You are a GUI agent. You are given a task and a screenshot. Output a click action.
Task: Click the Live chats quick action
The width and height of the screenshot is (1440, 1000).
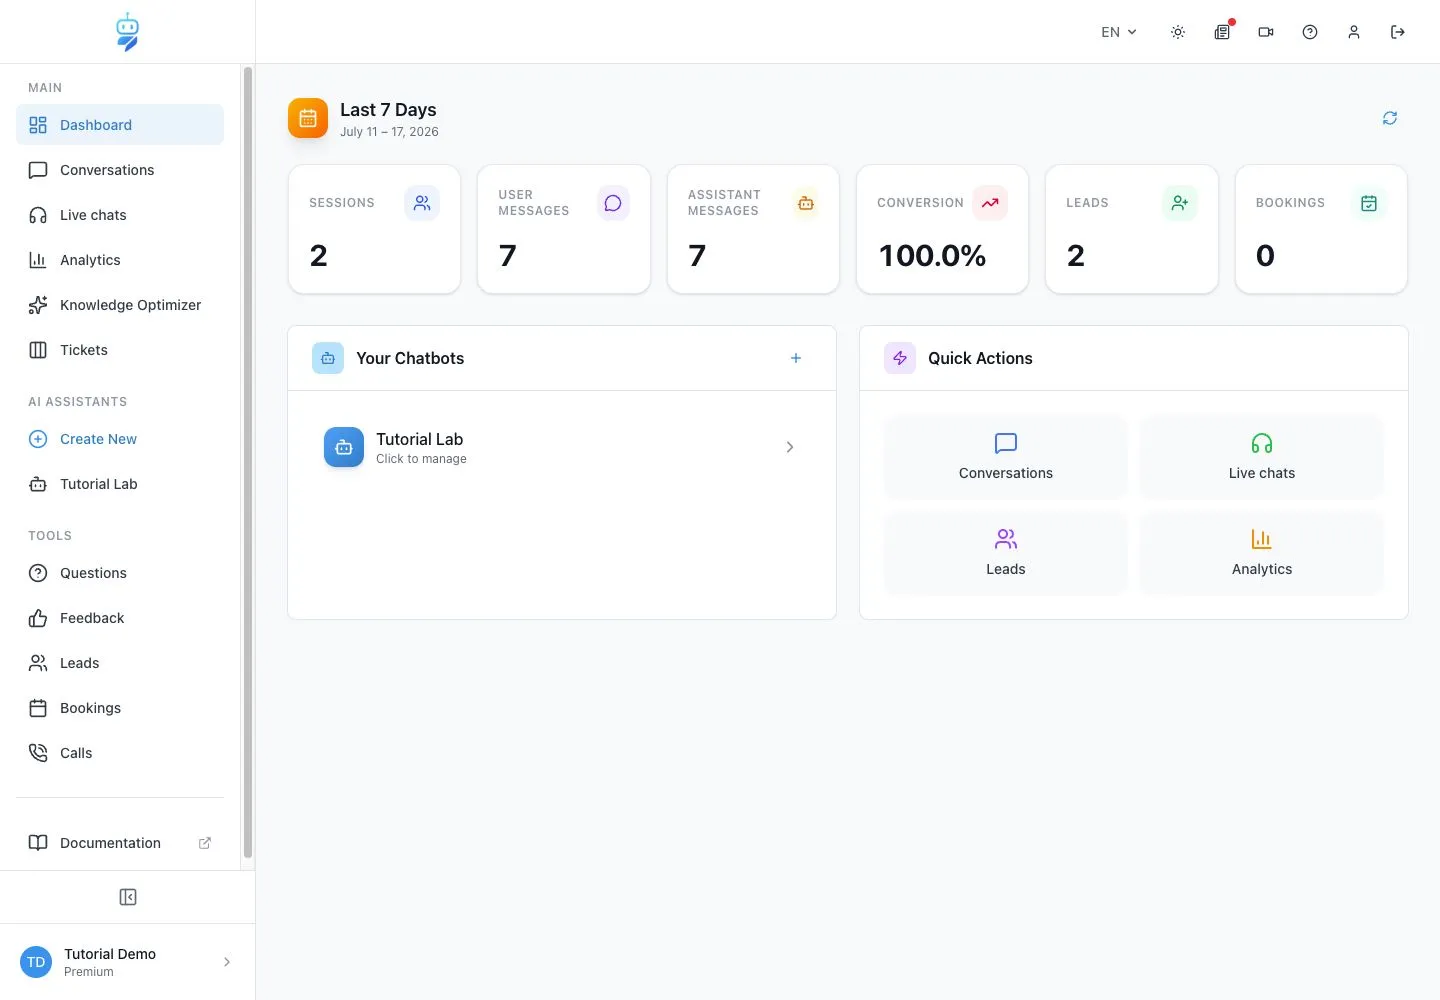click(x=1262, y=457)
